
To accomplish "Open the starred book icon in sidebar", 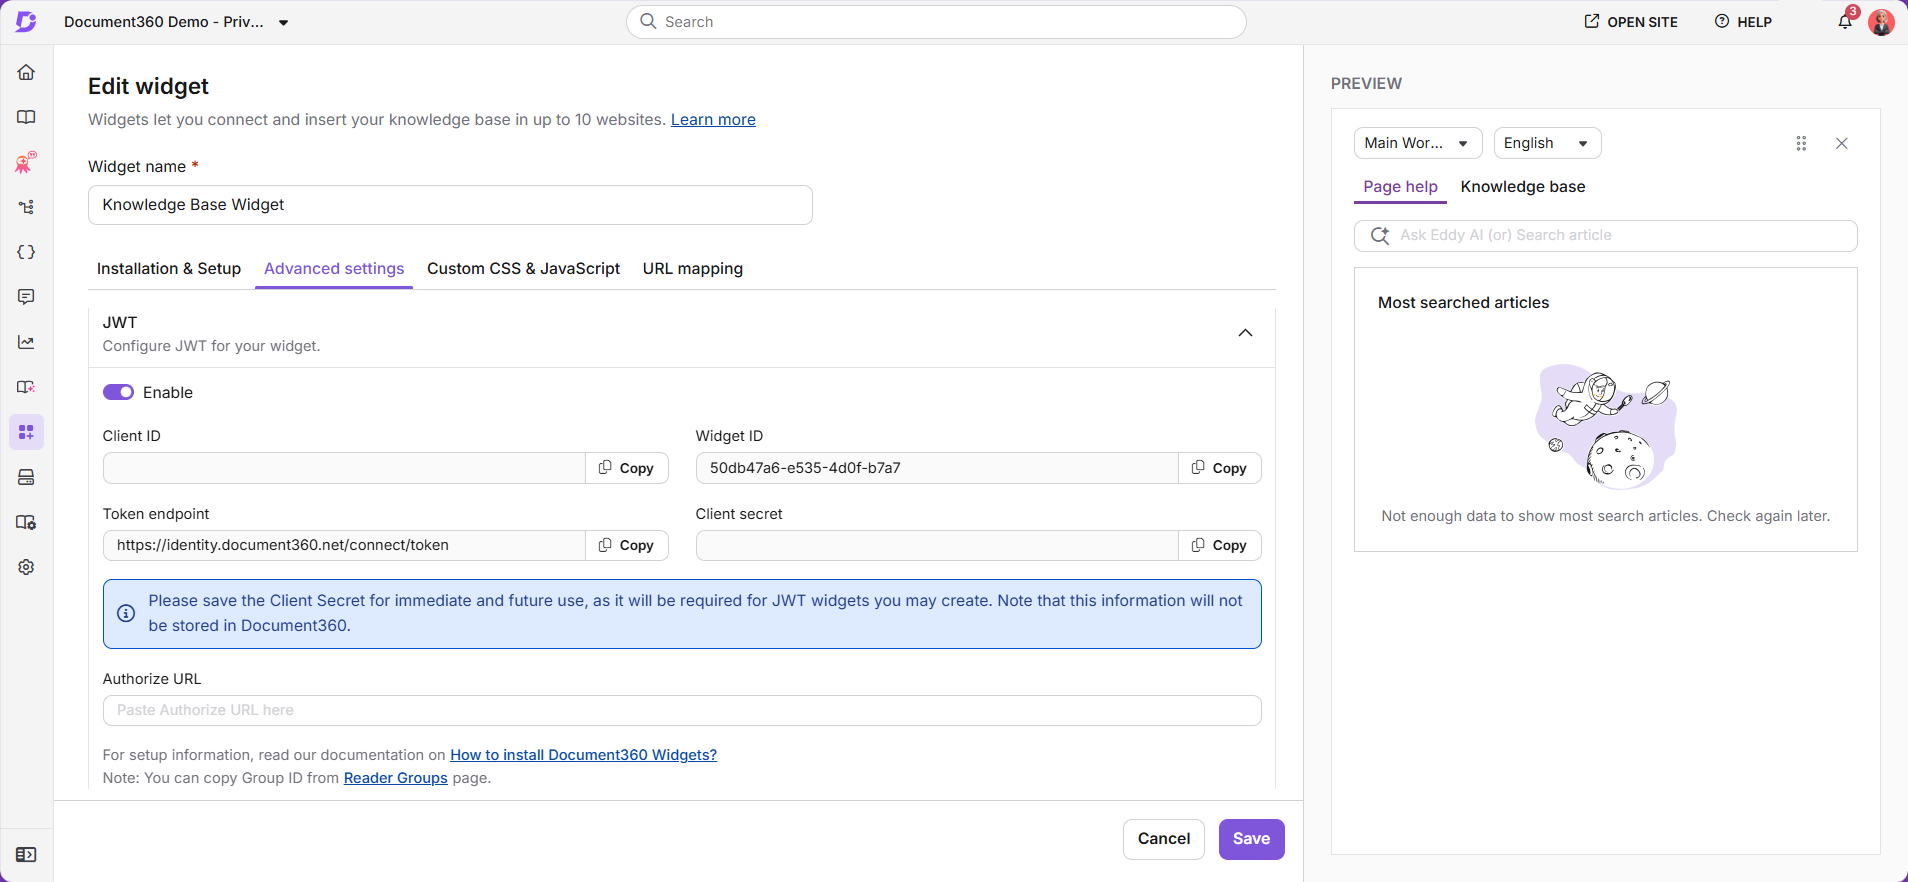I will click(26, 387).
